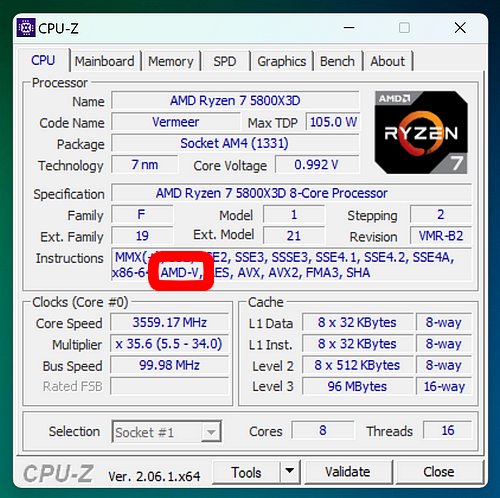Select the SPD tab
Image resolution: width=500 pixels, height=498 pixels.
coord(225,61)
